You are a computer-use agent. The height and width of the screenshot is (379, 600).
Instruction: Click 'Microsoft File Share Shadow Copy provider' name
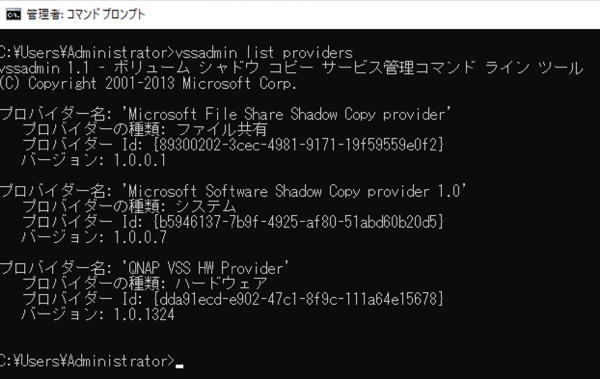pyautogui.click(x=286, y=114)
